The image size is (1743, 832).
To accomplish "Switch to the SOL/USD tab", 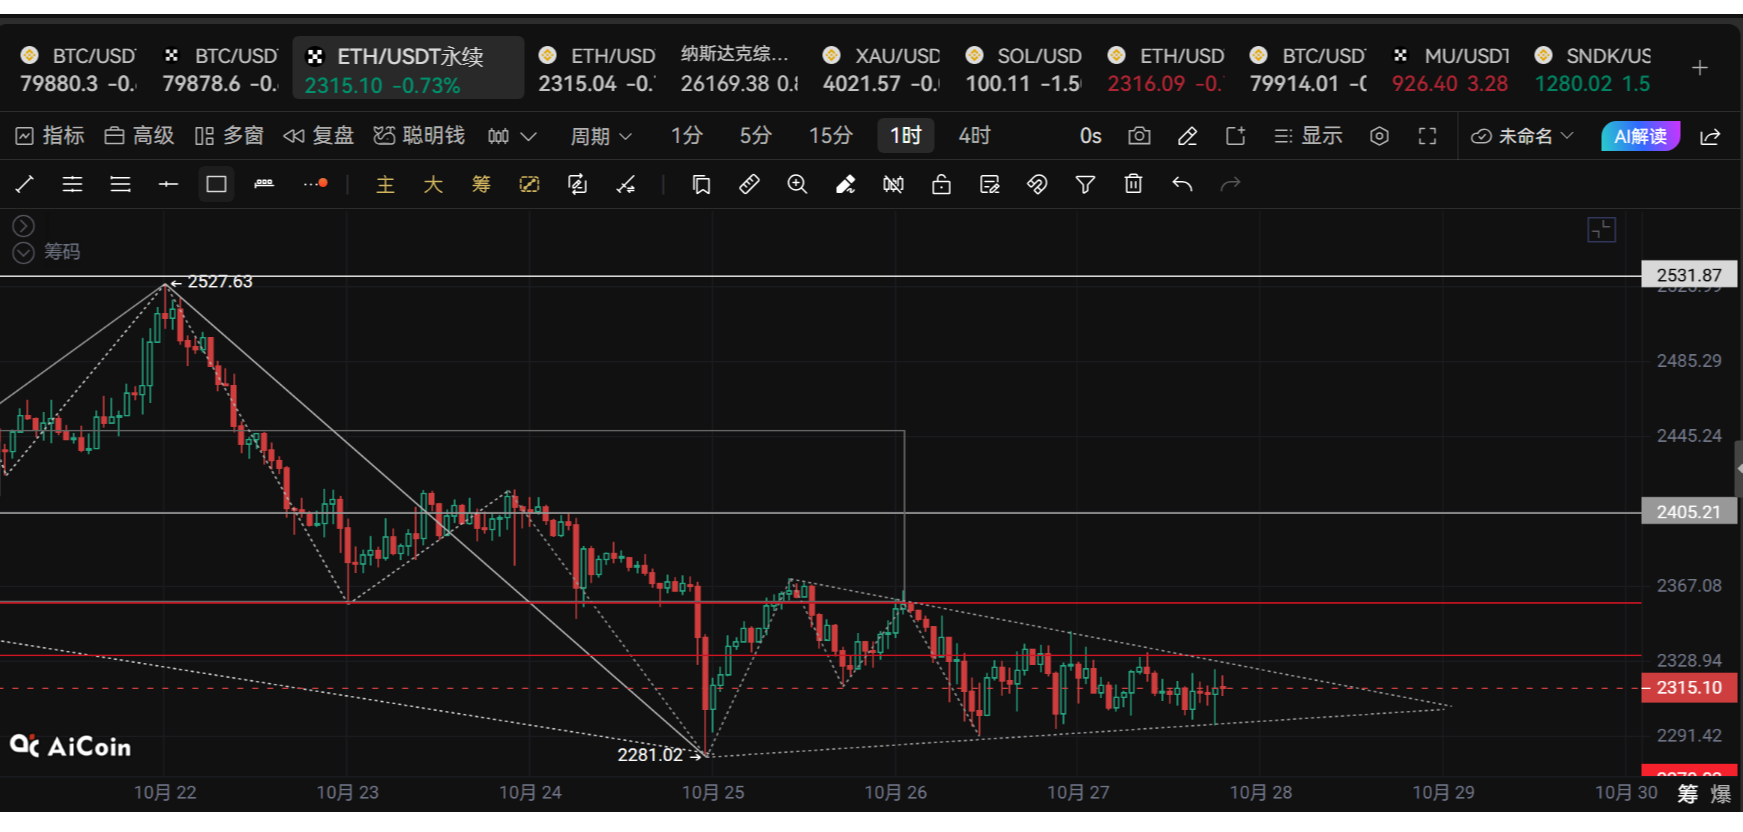I will pos(1023,68).
